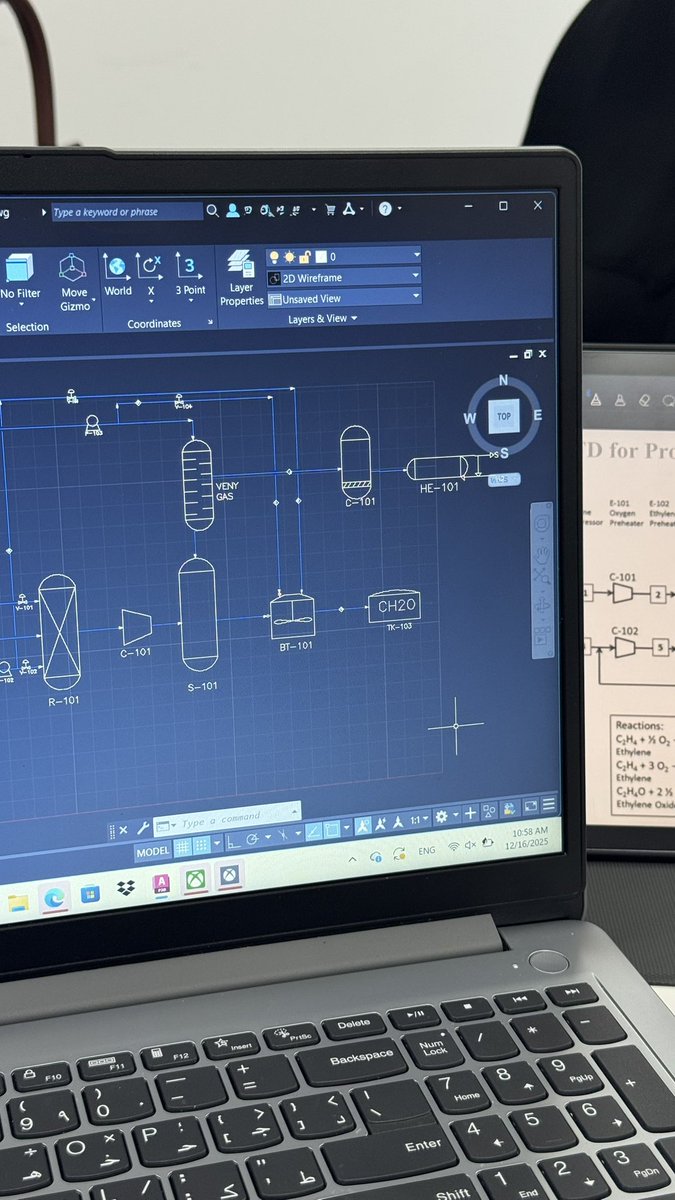Open status bar customization menu icon
The height and width of the screenshot is (1200, 675).
click(x=548, y=805)
